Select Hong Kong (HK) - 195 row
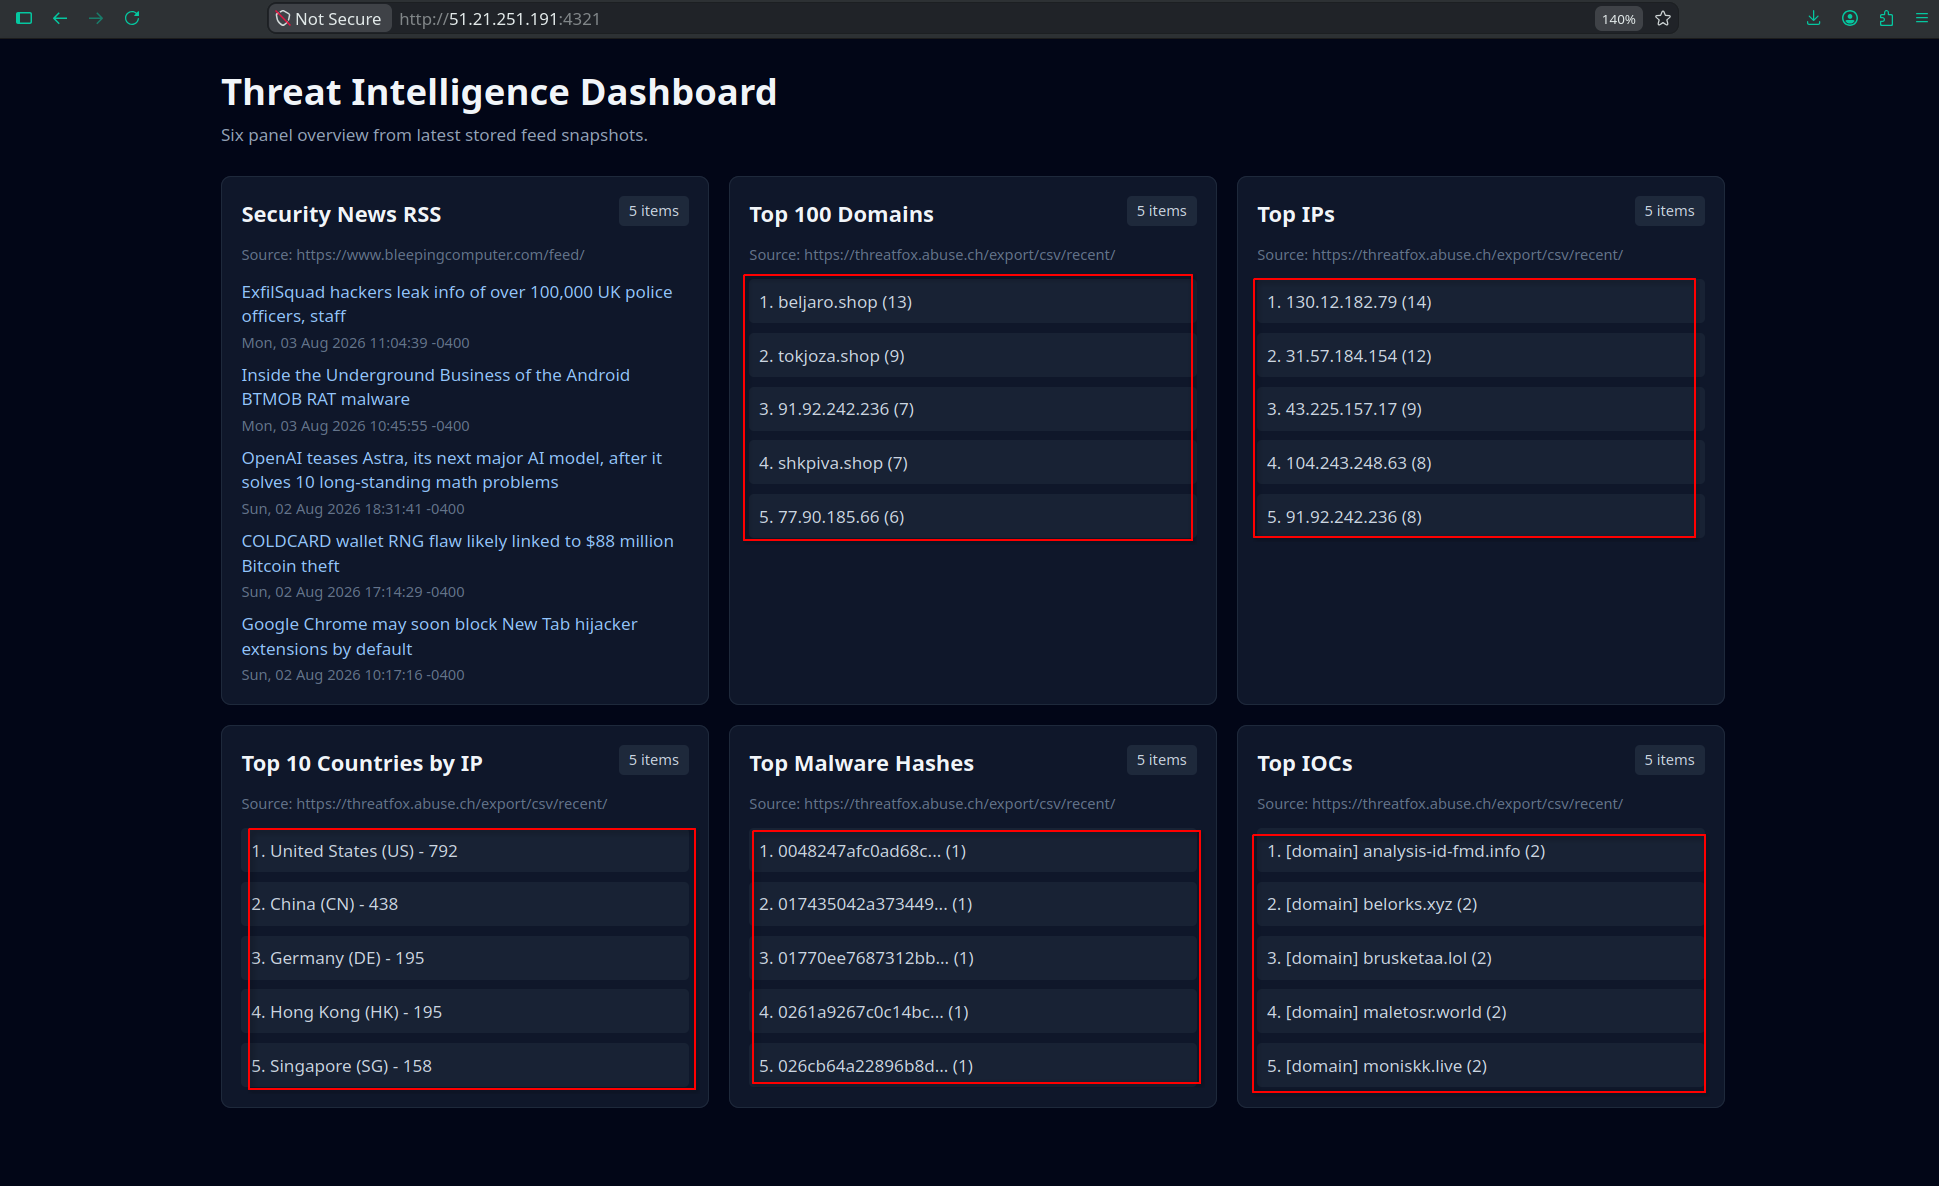 tap(465, 1012)
